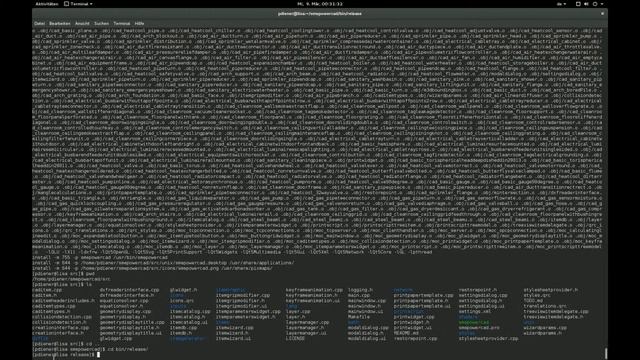
Task: Click file name geometrydisplay.cpp
Action: coord(125,311)
